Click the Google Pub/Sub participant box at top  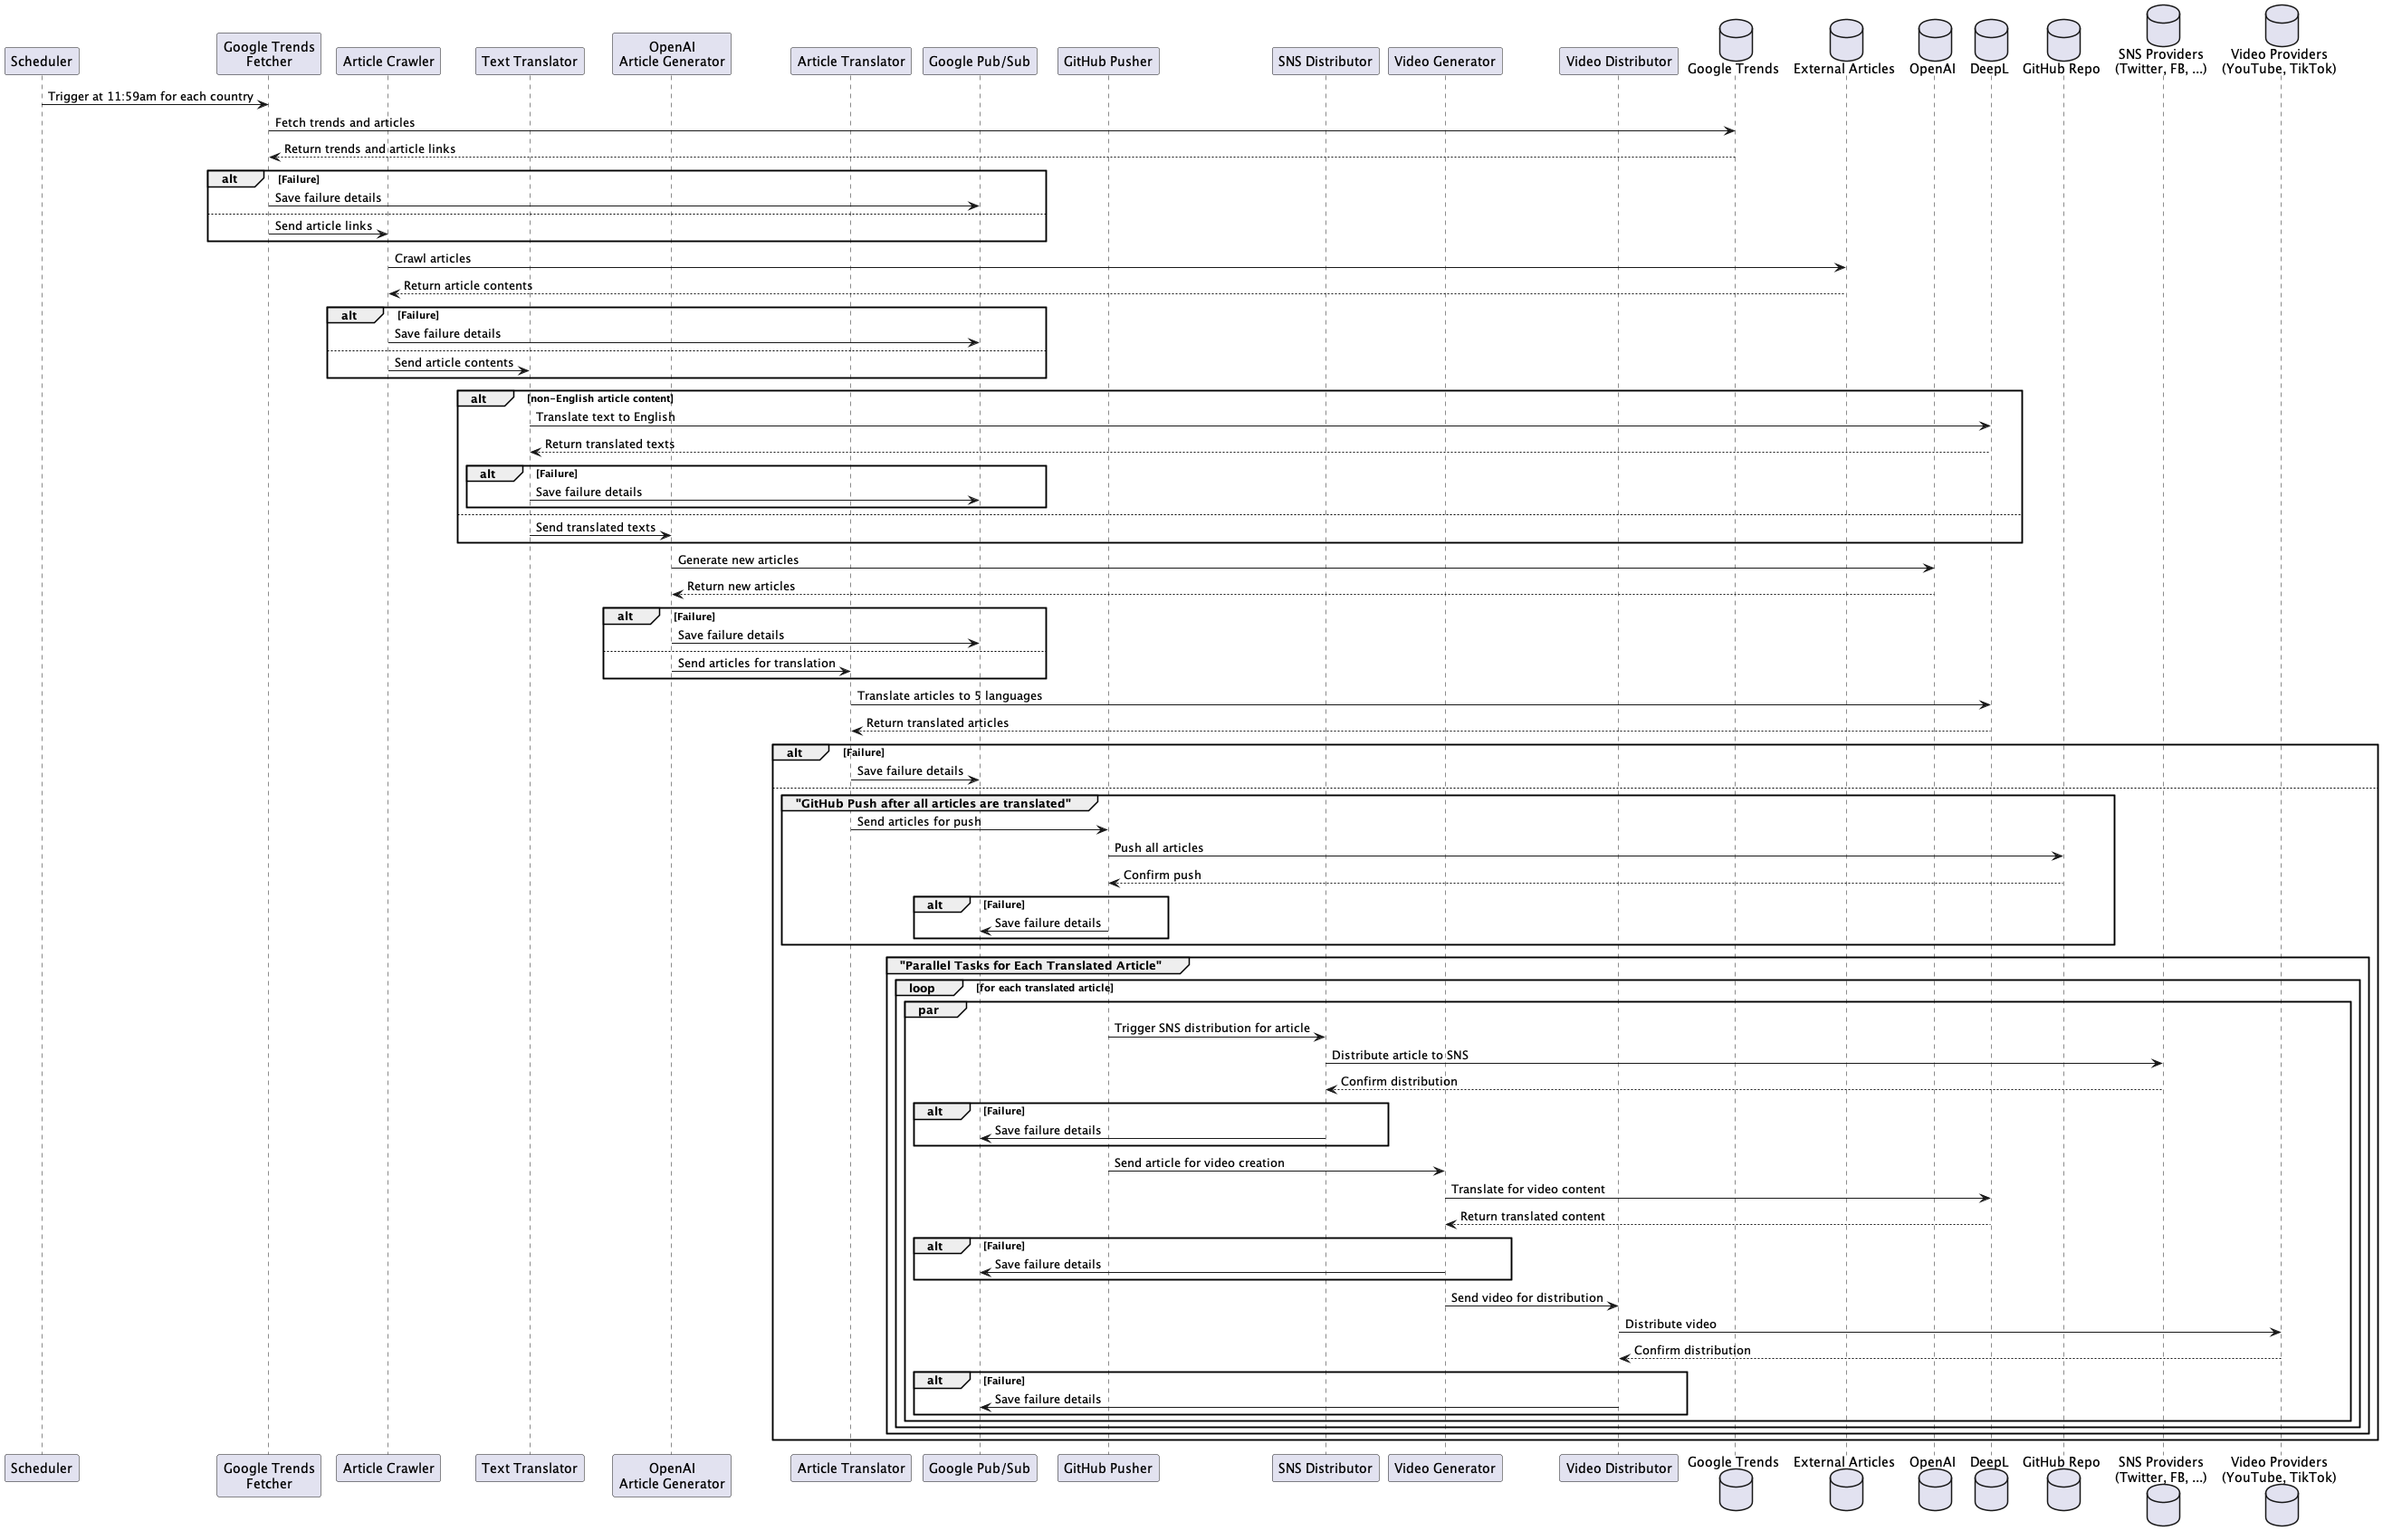point(978,61)
